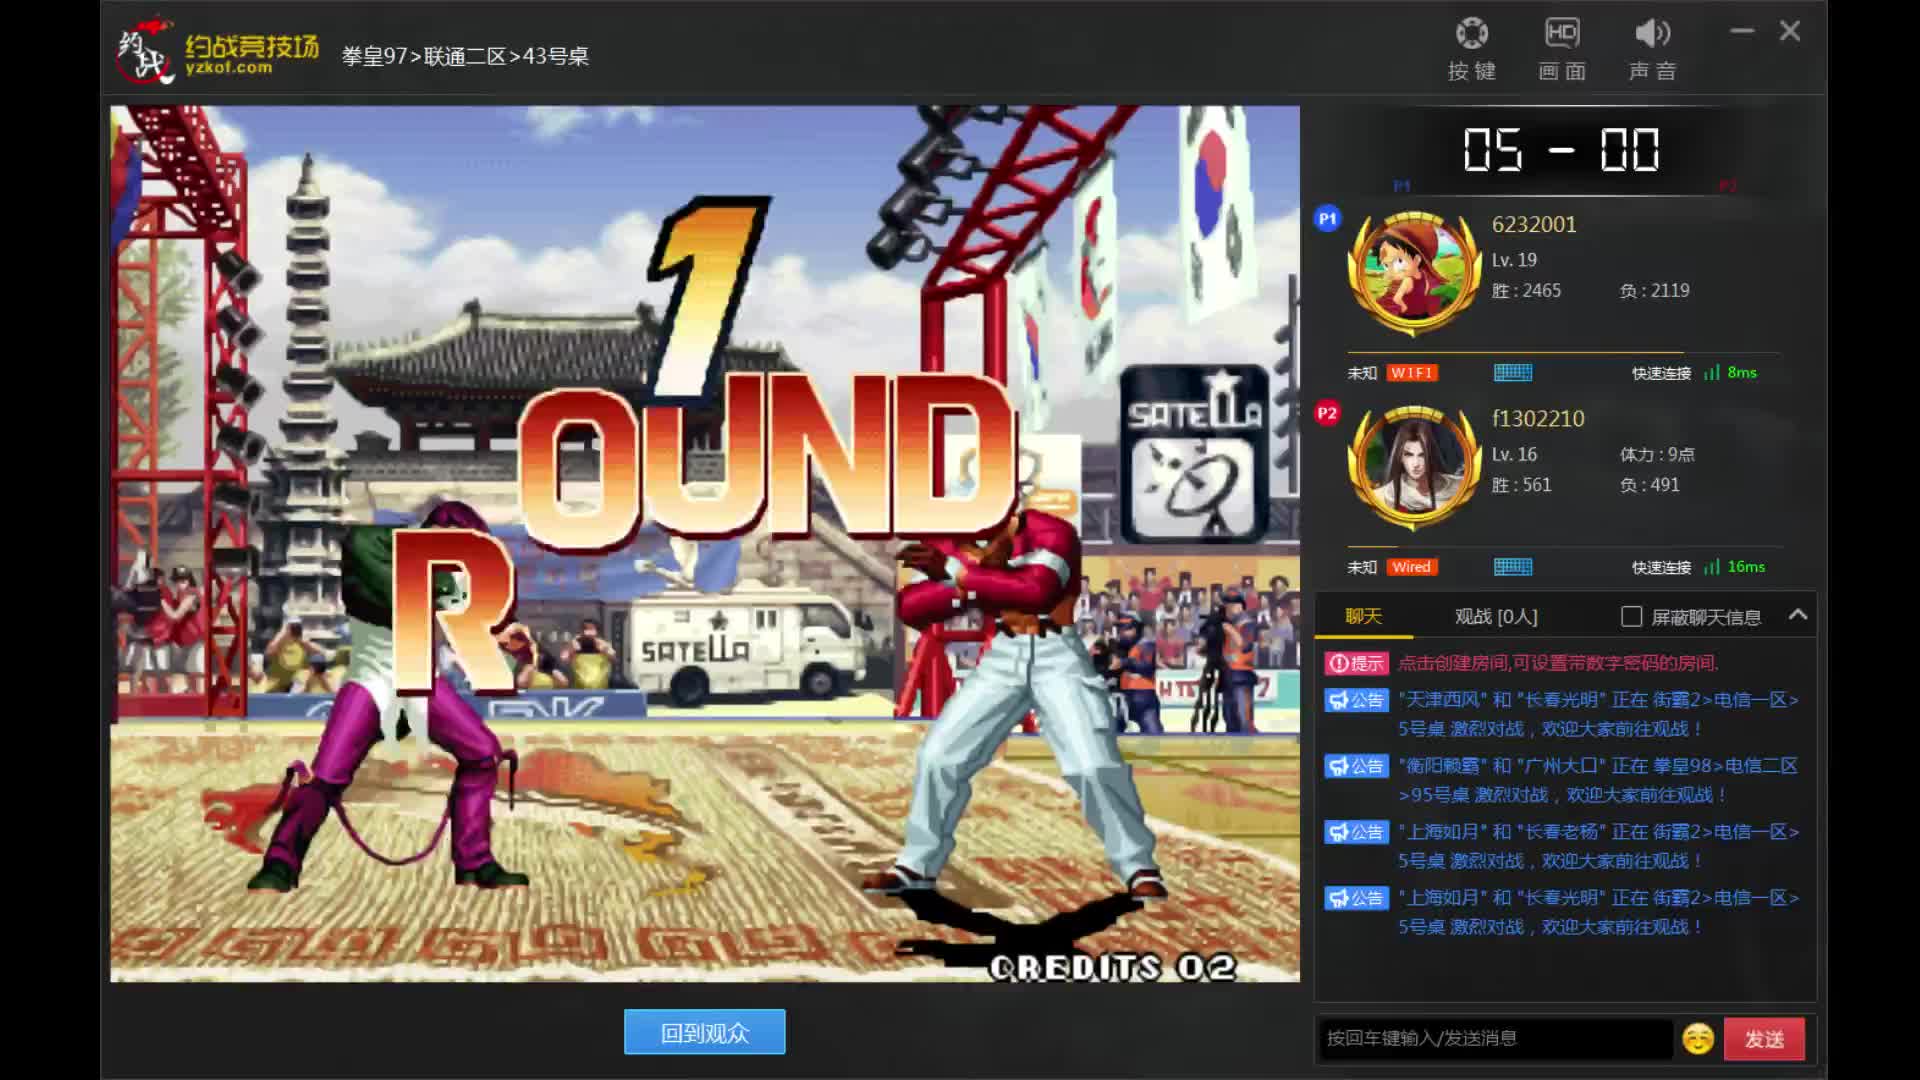Click P1's memory chip icon
Viewport: 1920px width, 1080px height.
[x=1513, y=373]
